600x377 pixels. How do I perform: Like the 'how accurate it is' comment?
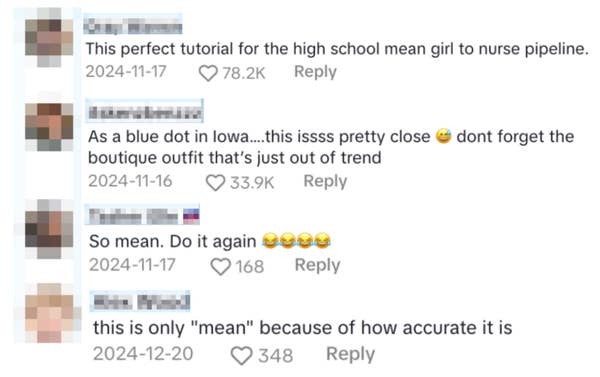pos(241,356)
